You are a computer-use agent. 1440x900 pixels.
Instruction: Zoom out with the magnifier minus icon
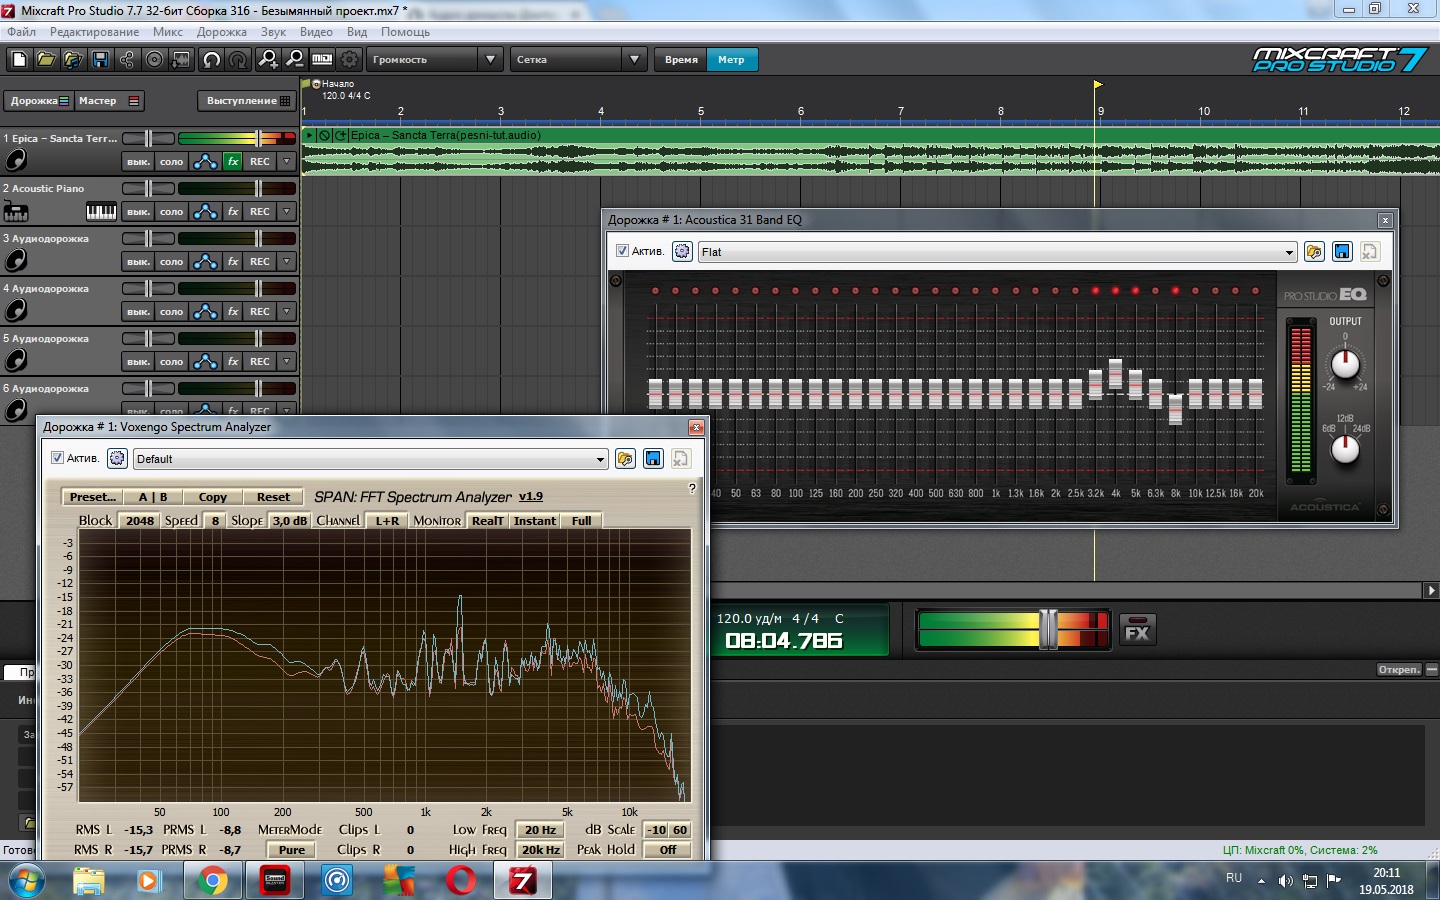click(295, 60)
